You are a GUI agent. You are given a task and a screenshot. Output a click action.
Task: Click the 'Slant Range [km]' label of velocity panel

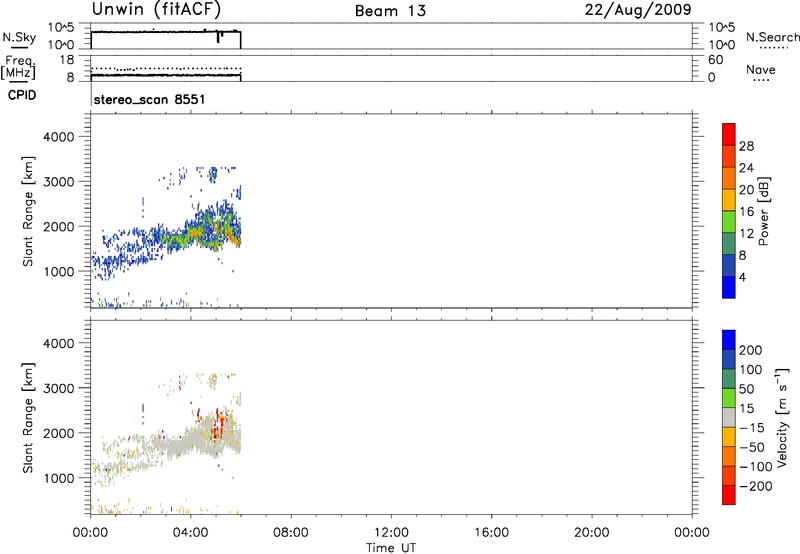(28, 418)
